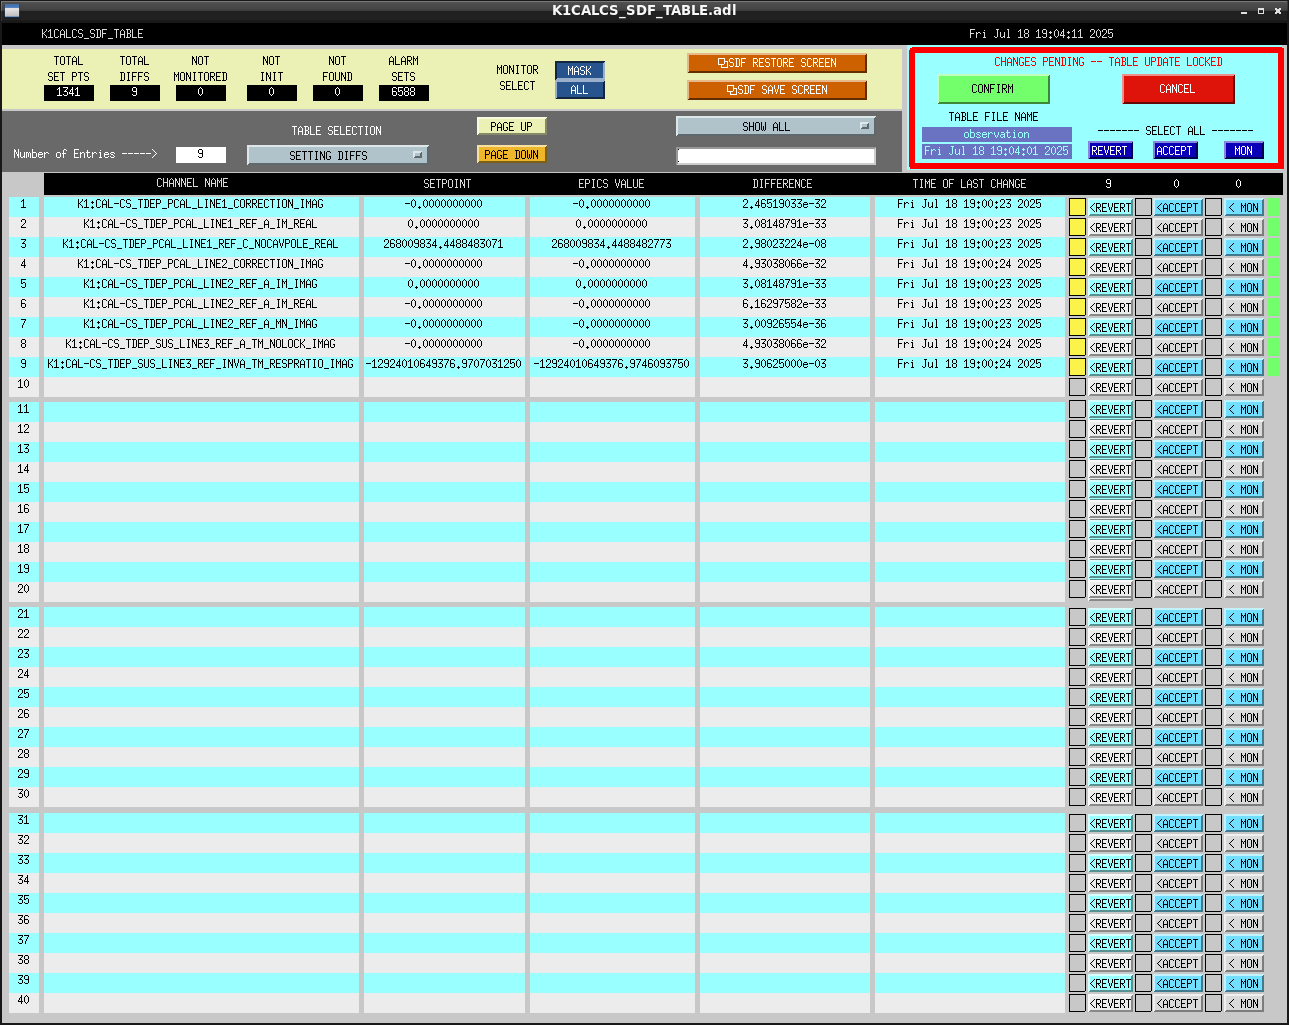Toggle the yellow revert checkbox on row 9

pos(1077,367)
